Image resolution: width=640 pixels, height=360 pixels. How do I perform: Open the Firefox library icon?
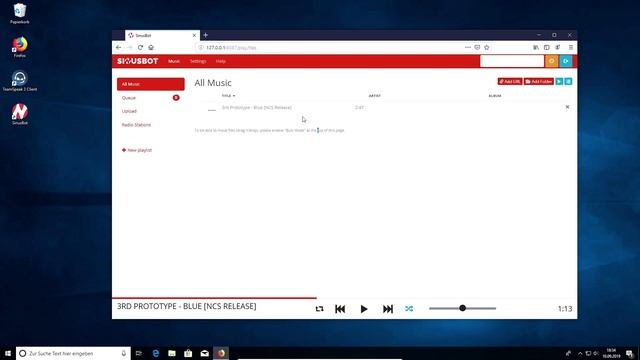point(536,47)
